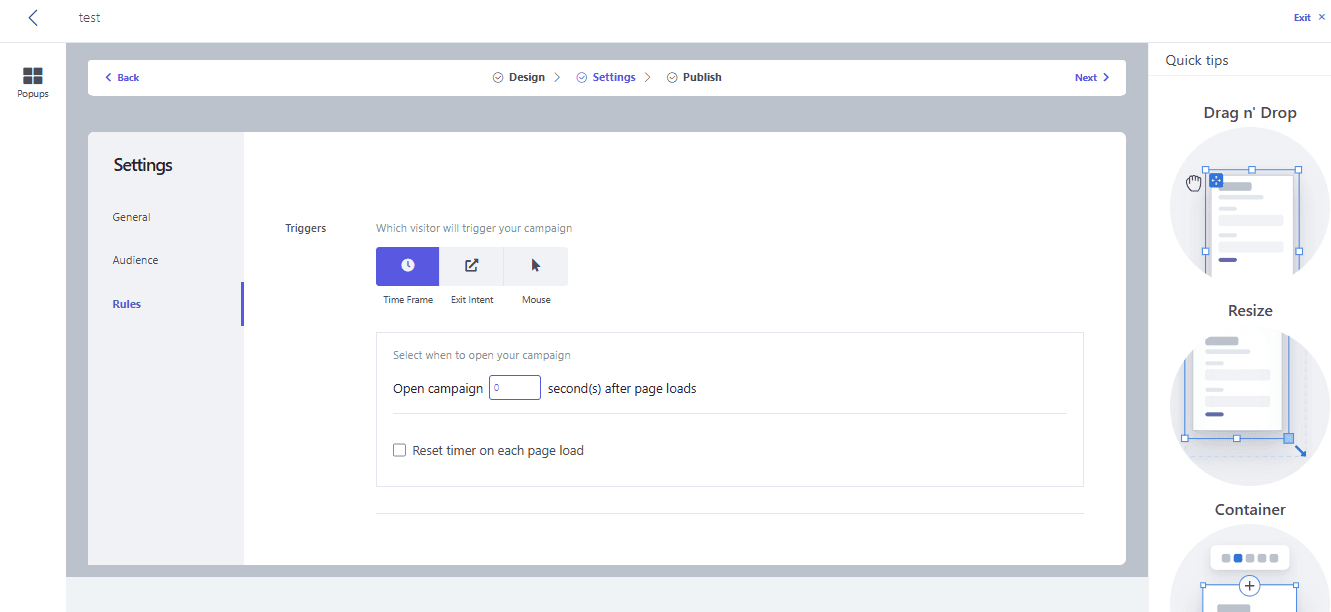Click the 'Settings' panel heading

[143, 165]
